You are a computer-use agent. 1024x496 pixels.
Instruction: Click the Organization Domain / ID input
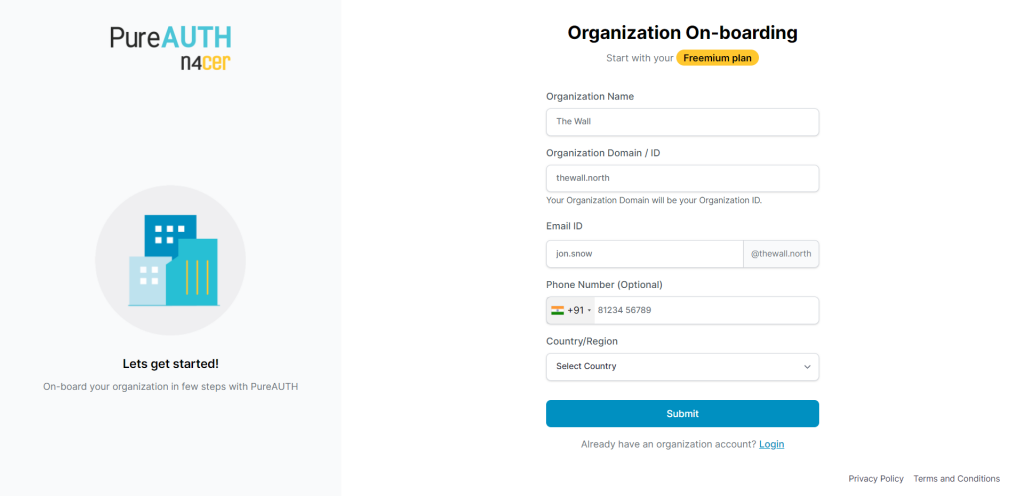(x=682, y=178)
